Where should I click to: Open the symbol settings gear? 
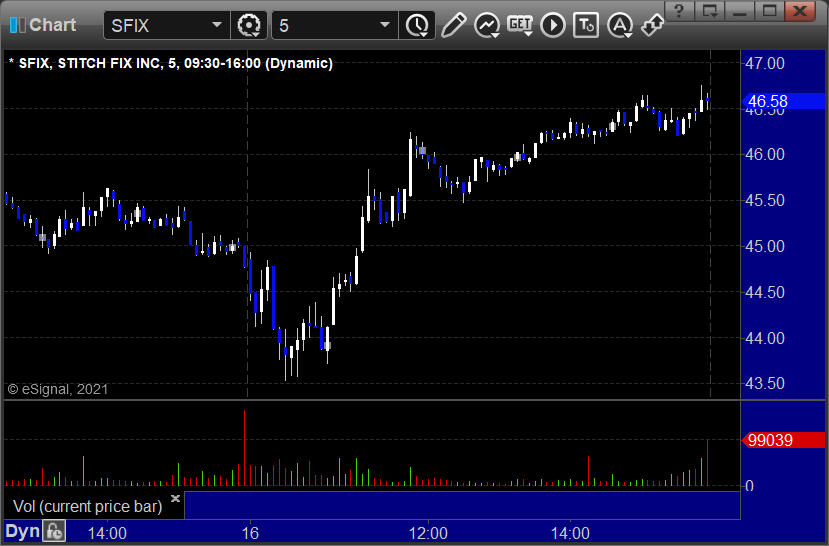[248, 25]
